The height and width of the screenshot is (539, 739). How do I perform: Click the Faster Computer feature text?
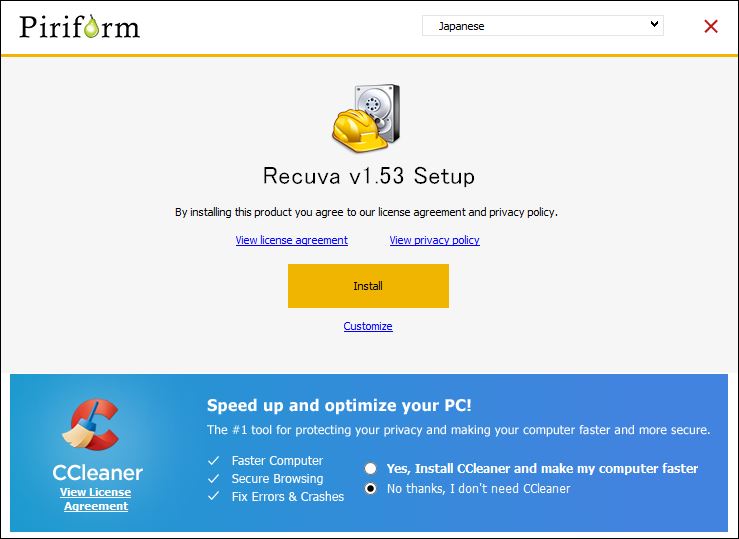tap(277, 461)
